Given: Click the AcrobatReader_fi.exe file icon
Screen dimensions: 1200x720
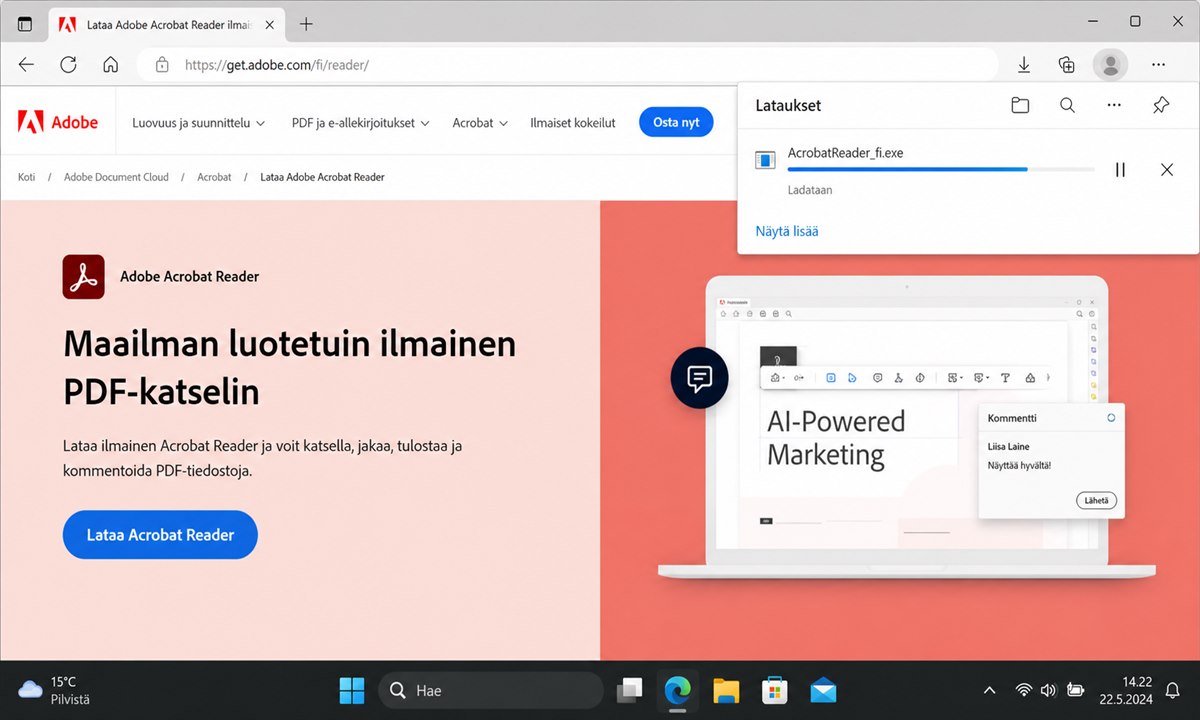Looking at the screenshot, I should (x=765, y=159).
